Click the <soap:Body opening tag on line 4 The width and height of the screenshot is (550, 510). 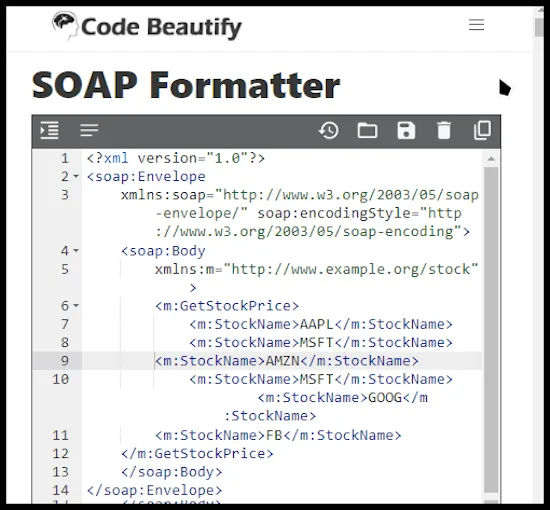[163, 251]
